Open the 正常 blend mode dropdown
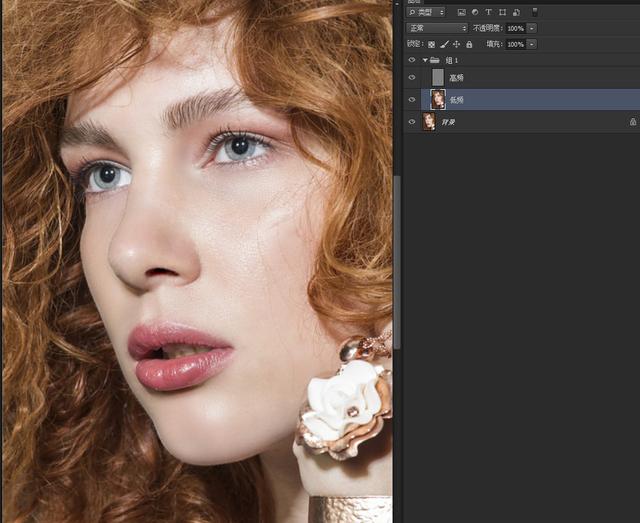This screenshot has width=640, height=523. (436, 28)
